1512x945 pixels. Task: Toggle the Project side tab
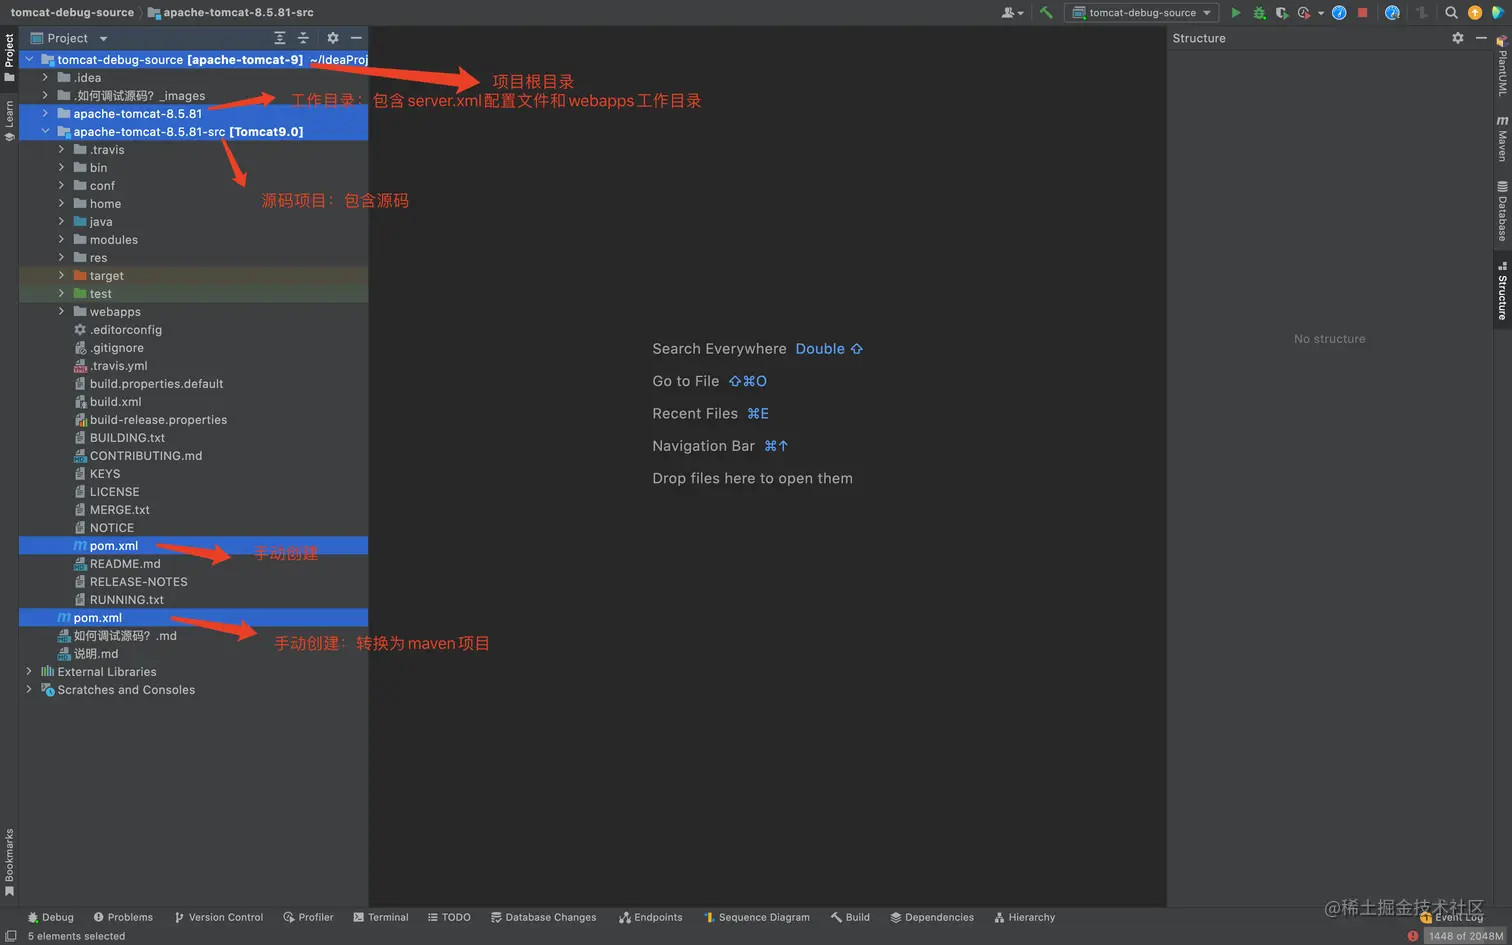coord(9,57)
